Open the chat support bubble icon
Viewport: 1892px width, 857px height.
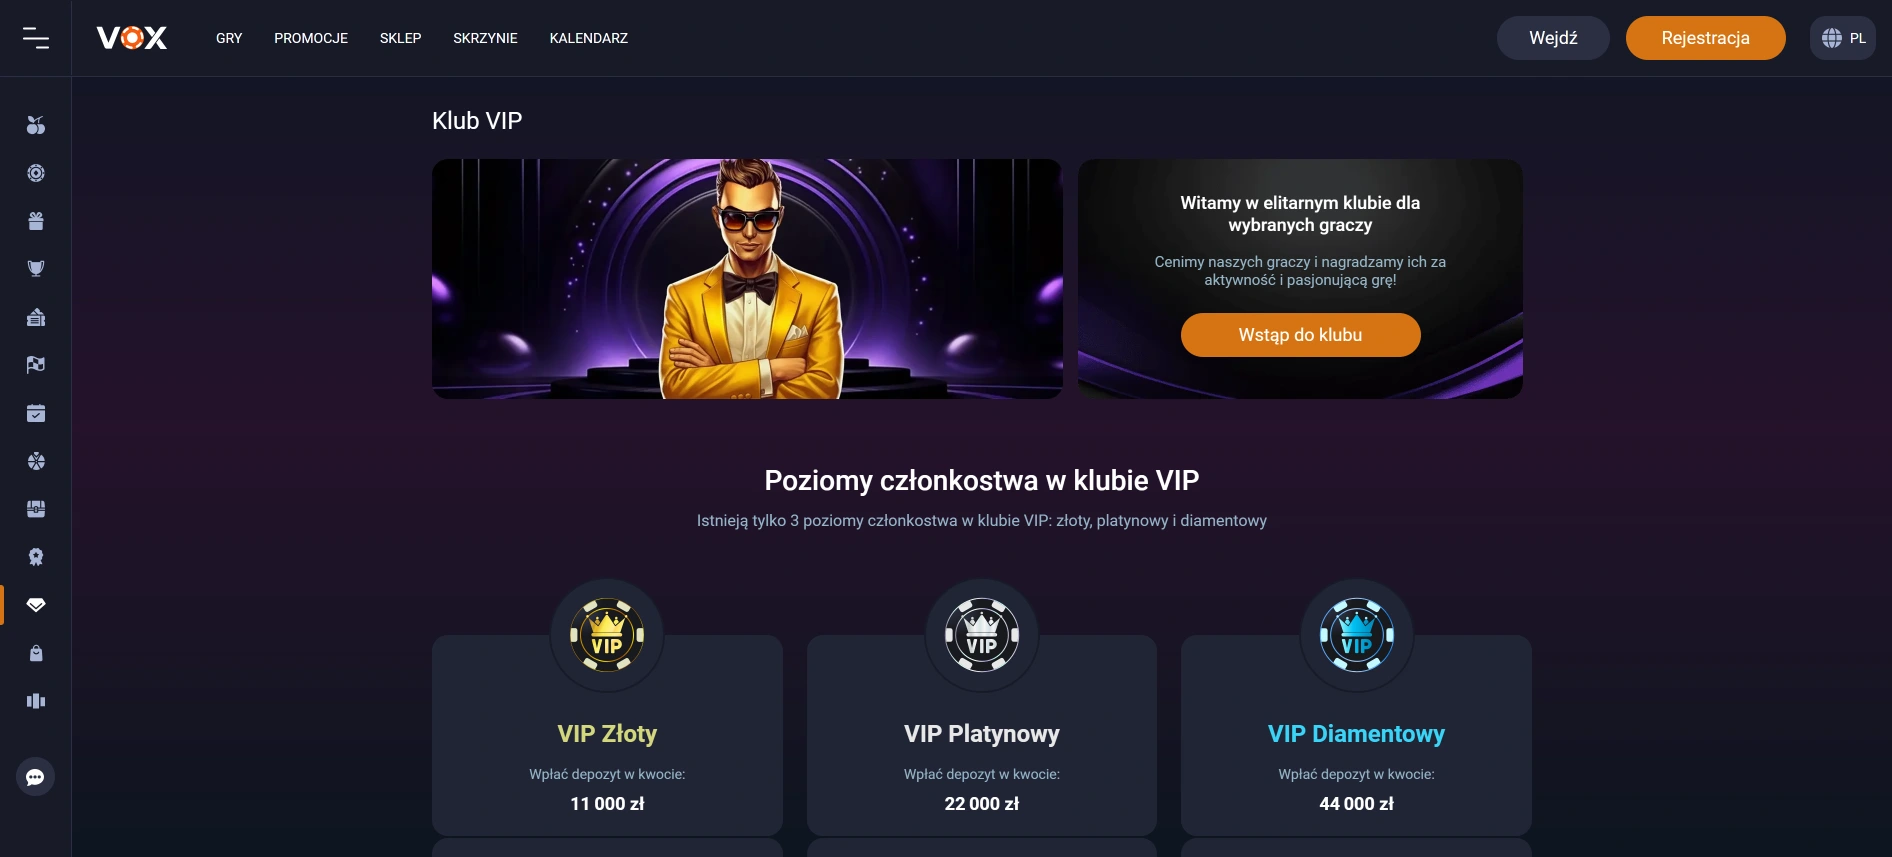[x=36, y=776]
